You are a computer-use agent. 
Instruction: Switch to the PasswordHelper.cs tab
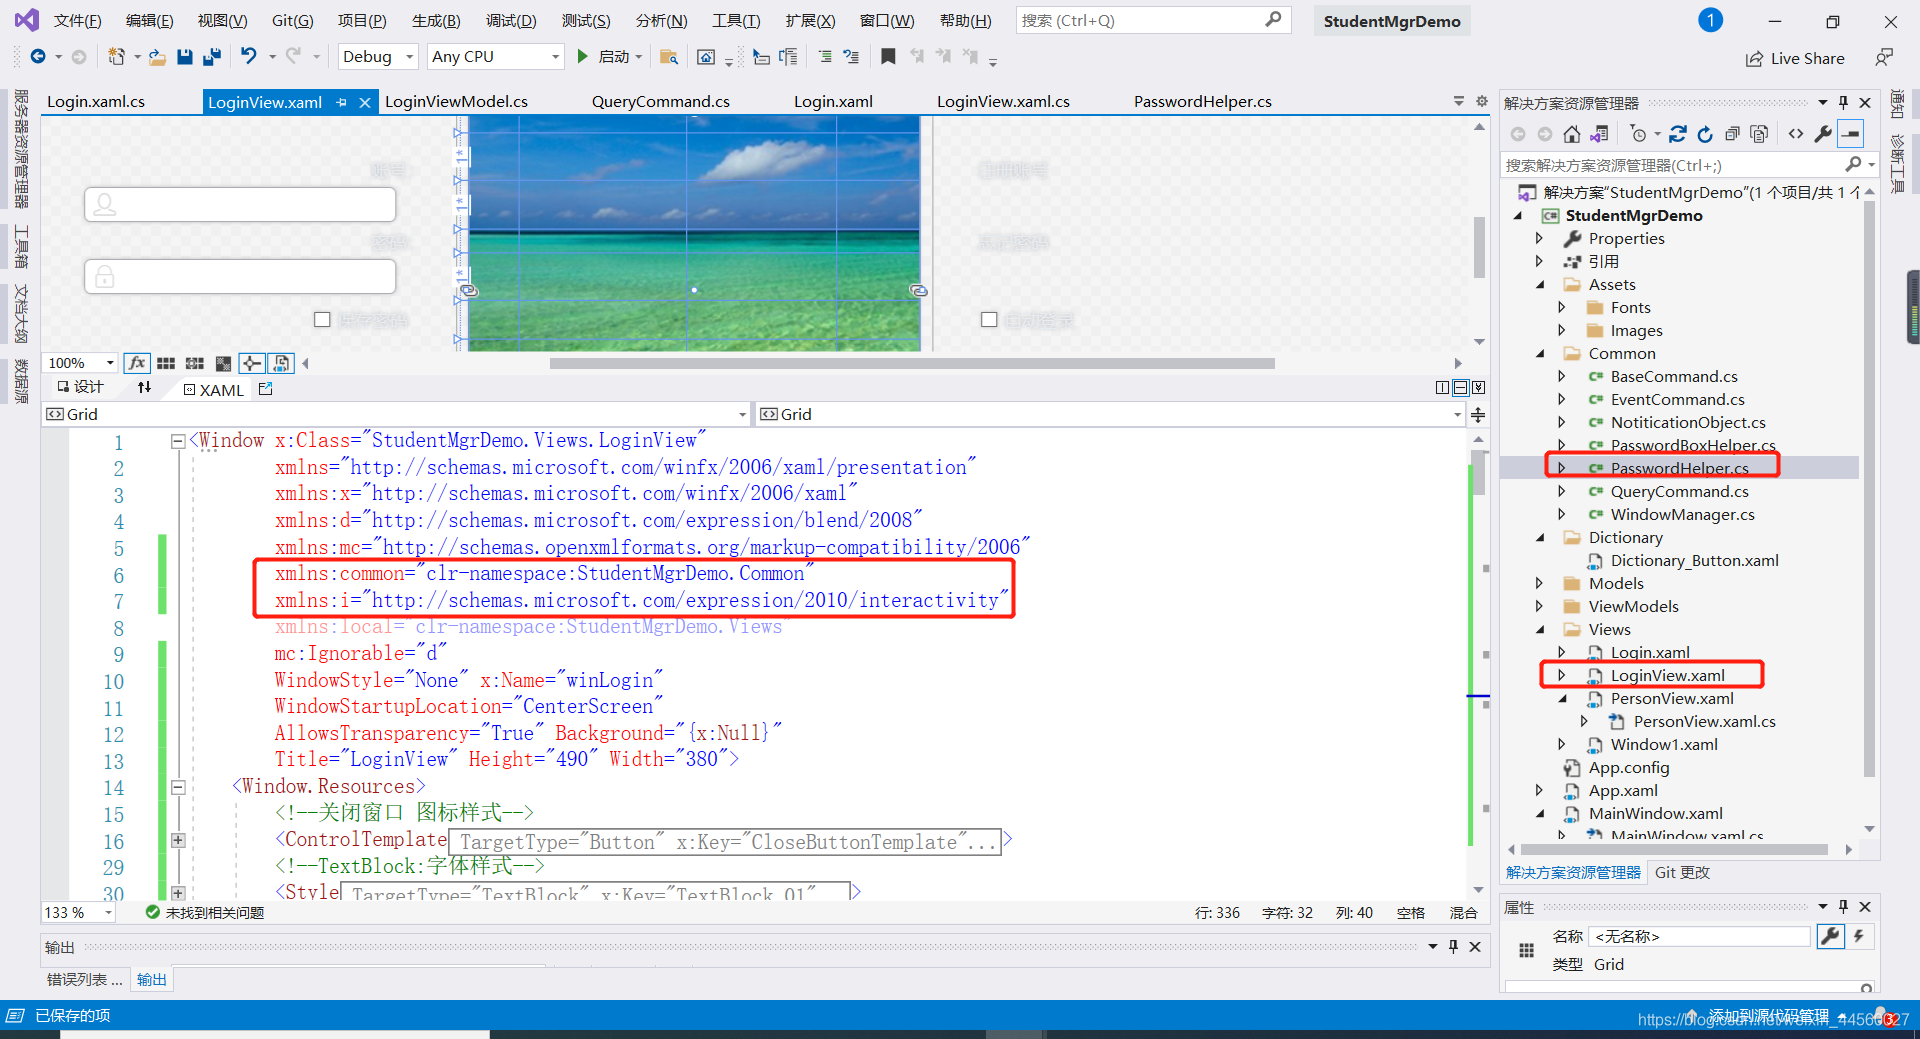[1202, 101]
